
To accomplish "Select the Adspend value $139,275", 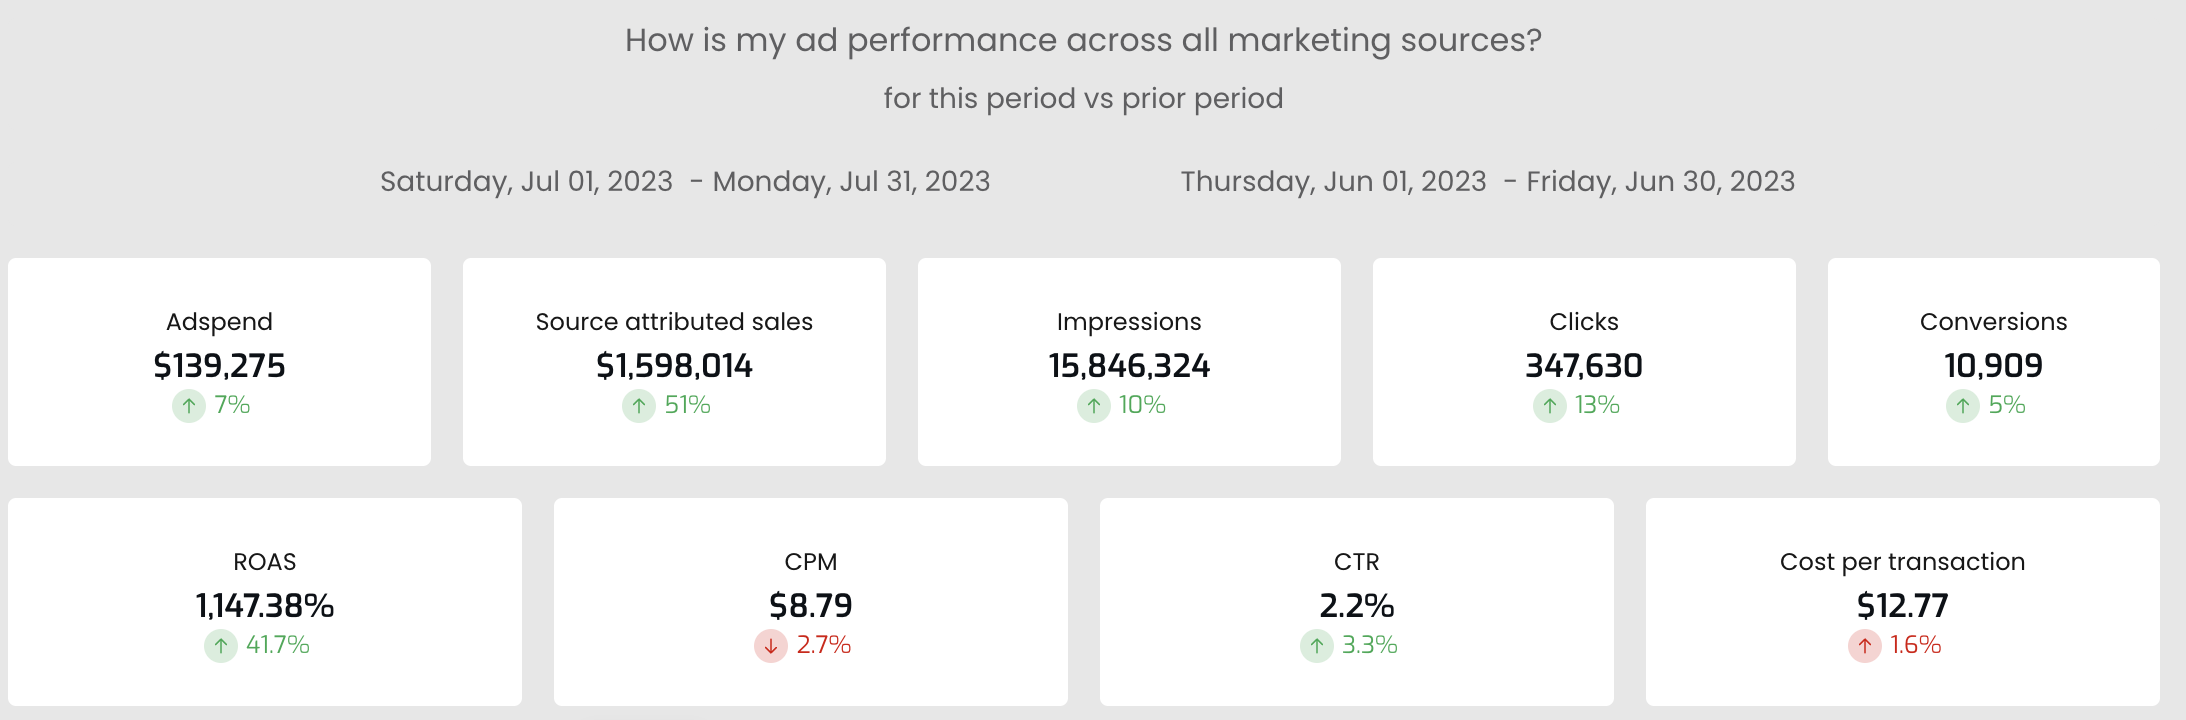I will (219, 366).
